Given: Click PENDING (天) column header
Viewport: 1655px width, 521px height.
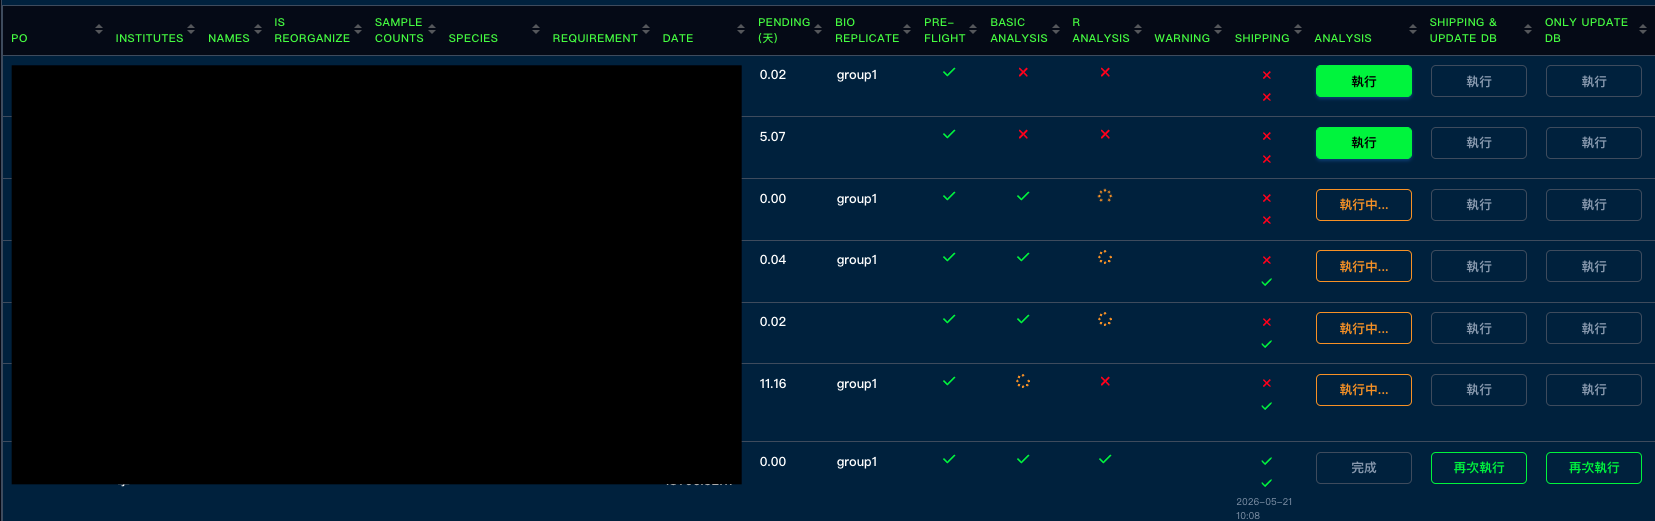Looking at the screenshot, I should [x=784, y=30].
